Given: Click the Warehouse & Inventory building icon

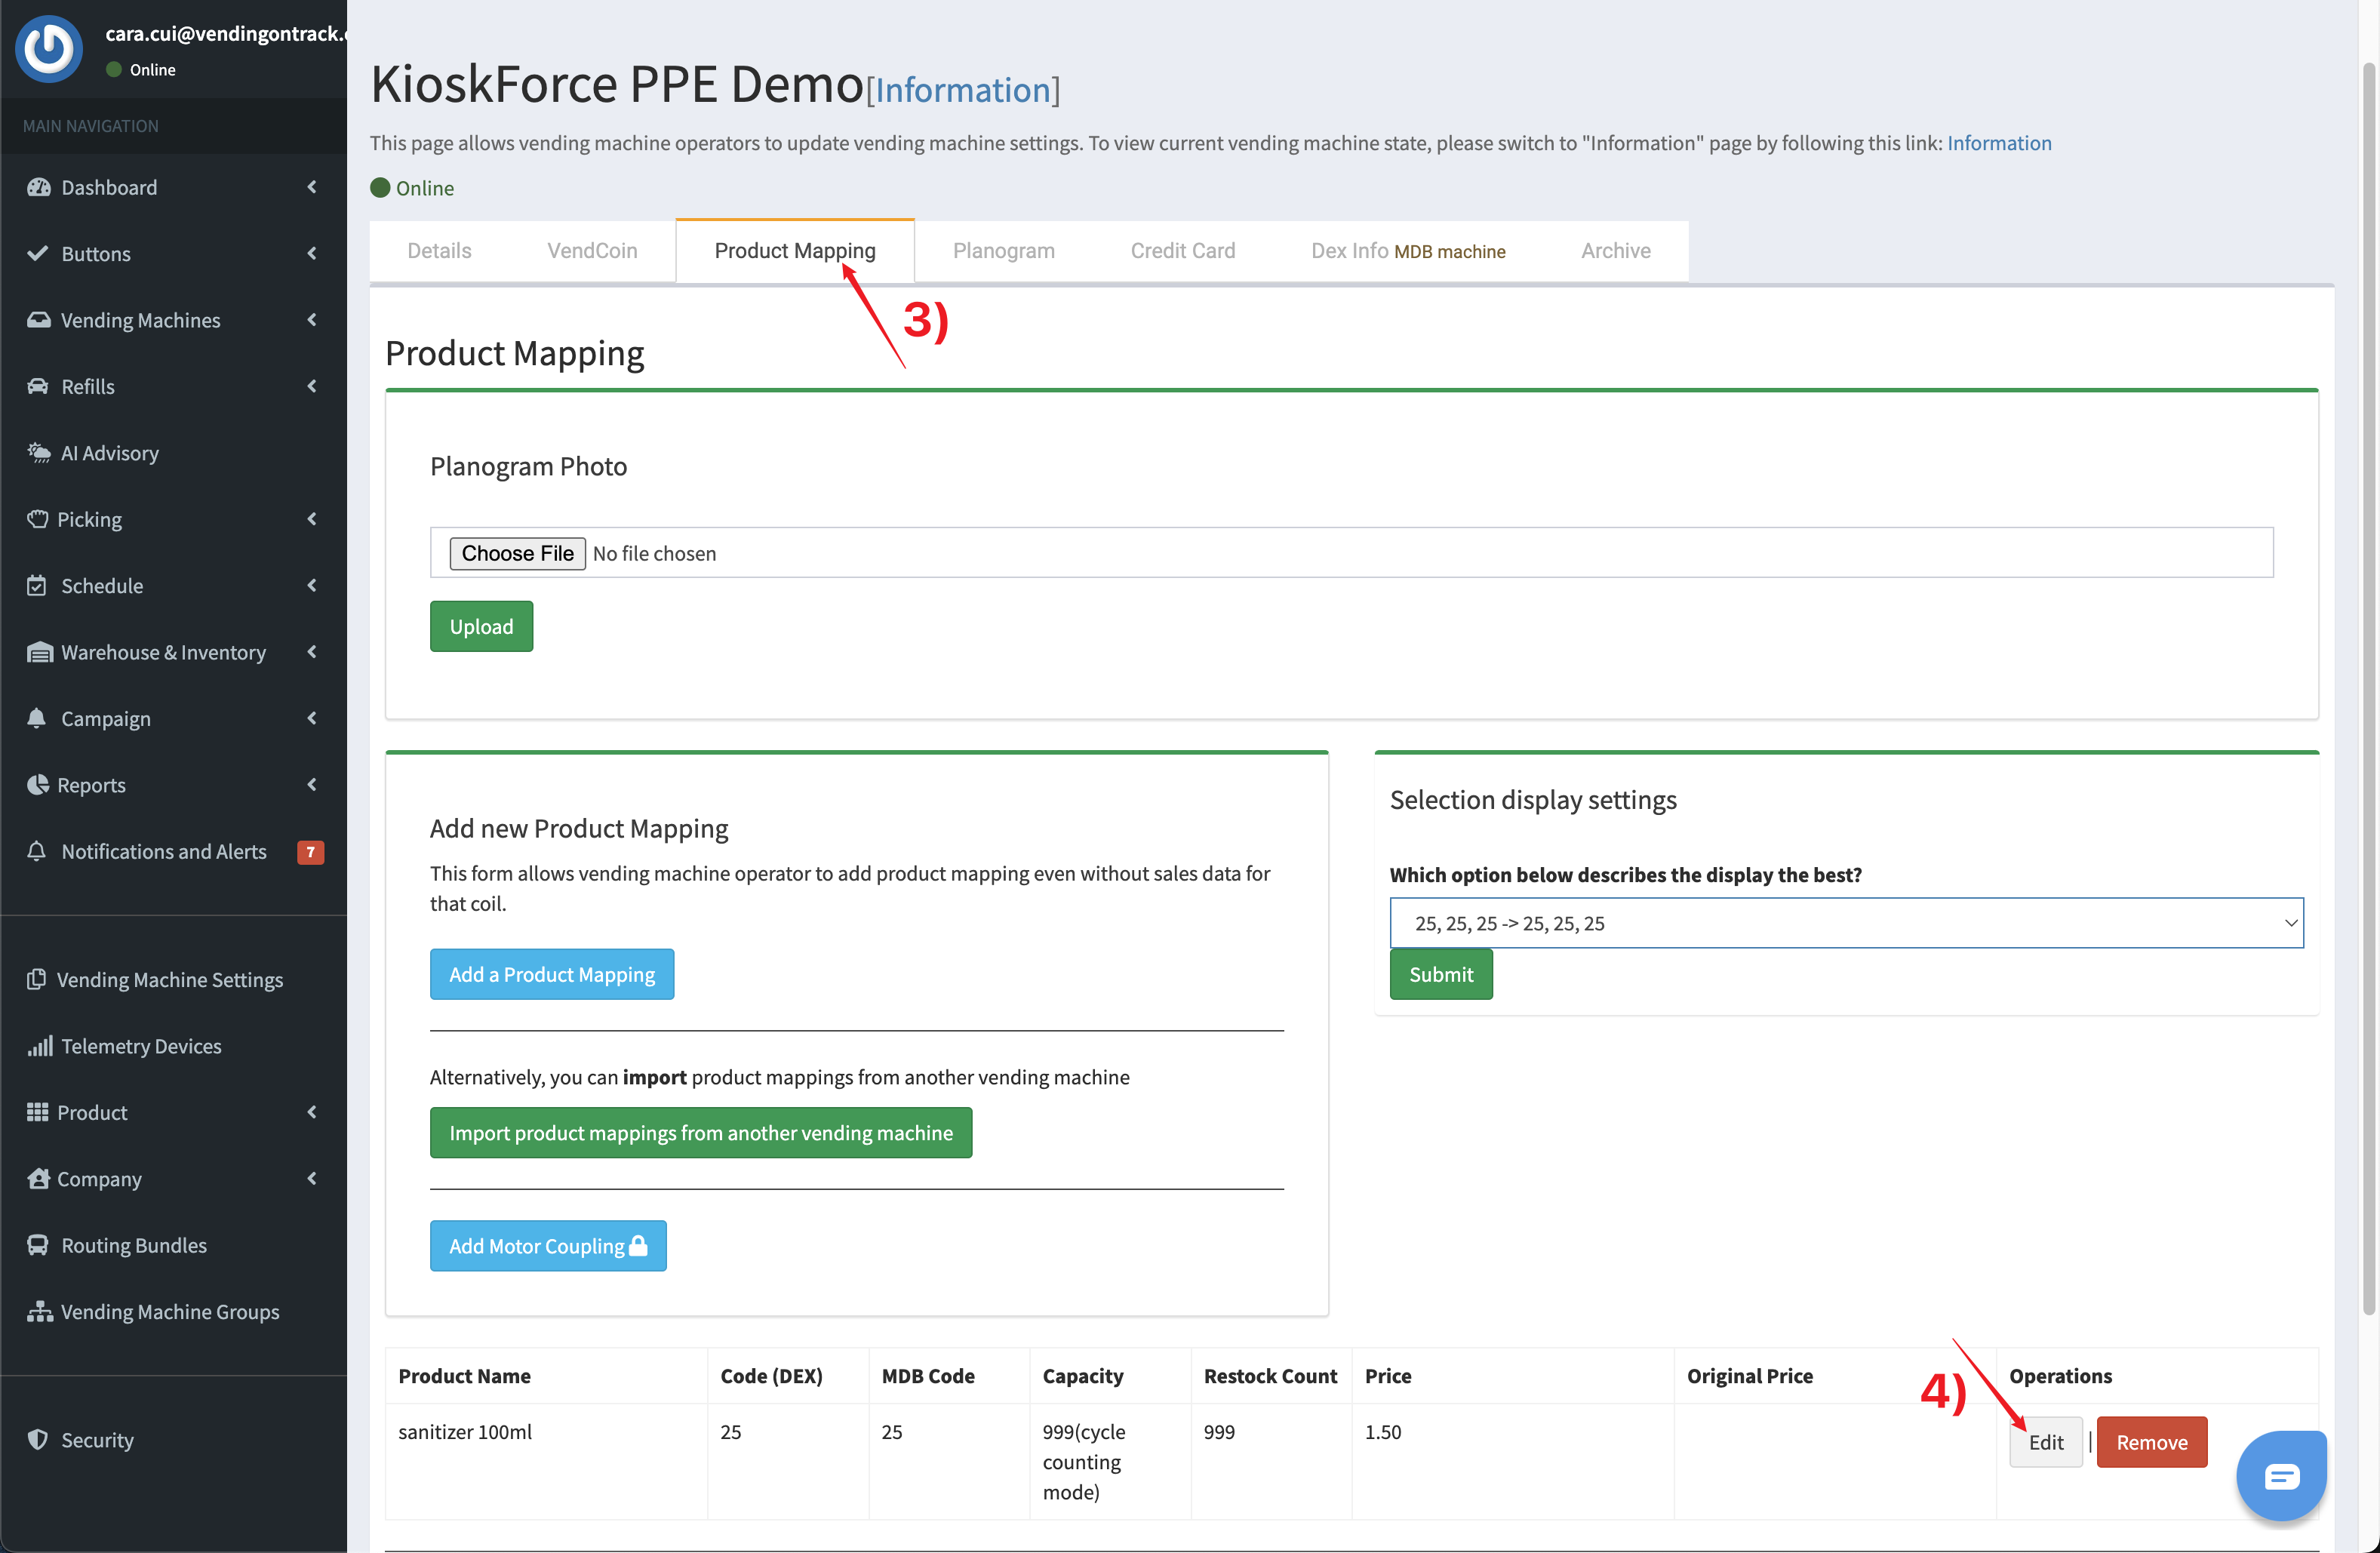Looking at the screenshot, I should [x=39, y=652].
